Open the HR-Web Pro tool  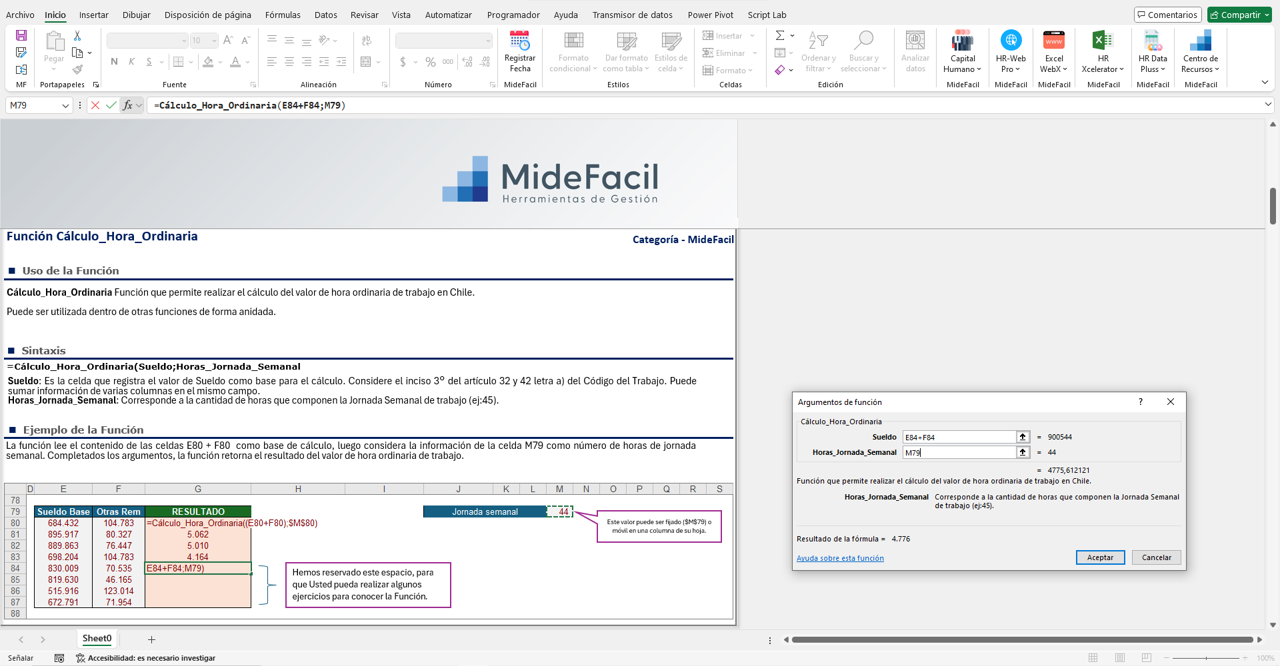(x=1009, y=50)
